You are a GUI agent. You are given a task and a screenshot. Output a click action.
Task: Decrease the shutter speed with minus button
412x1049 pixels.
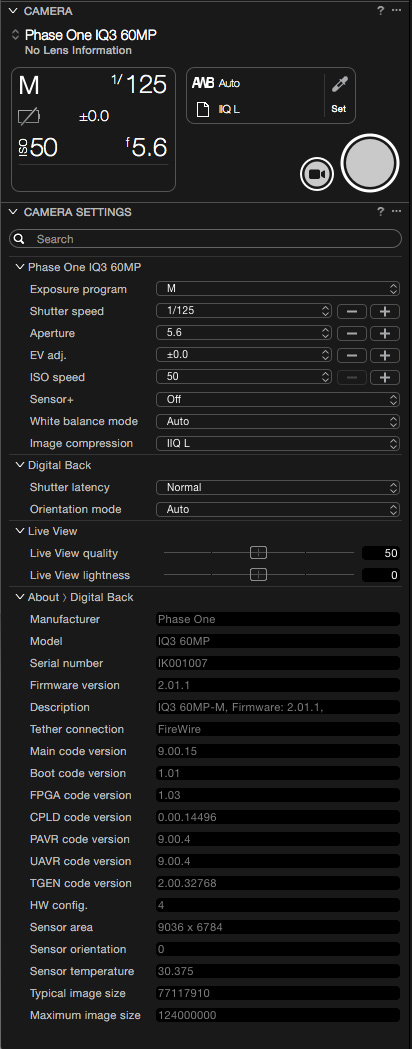pyautogui.click(x=351, y=311)
